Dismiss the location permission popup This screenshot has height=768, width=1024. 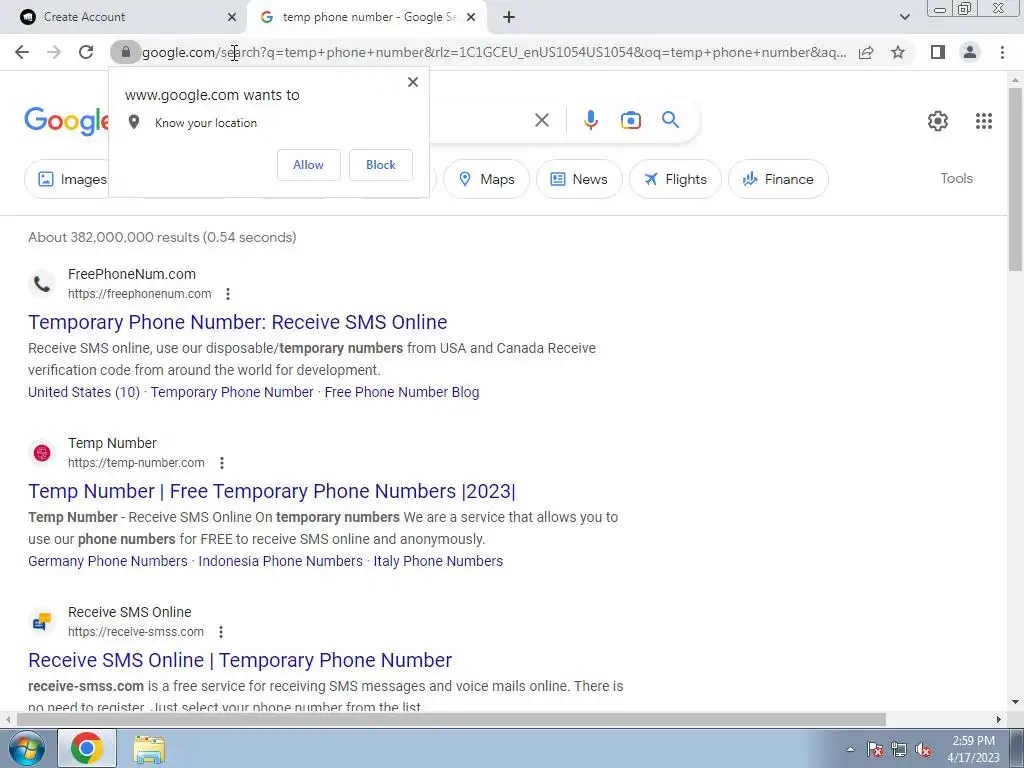(413, 82)
